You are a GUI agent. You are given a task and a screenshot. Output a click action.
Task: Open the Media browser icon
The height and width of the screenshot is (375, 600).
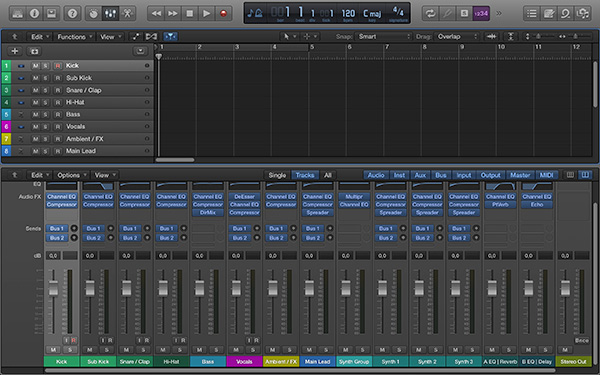[582, 14]
